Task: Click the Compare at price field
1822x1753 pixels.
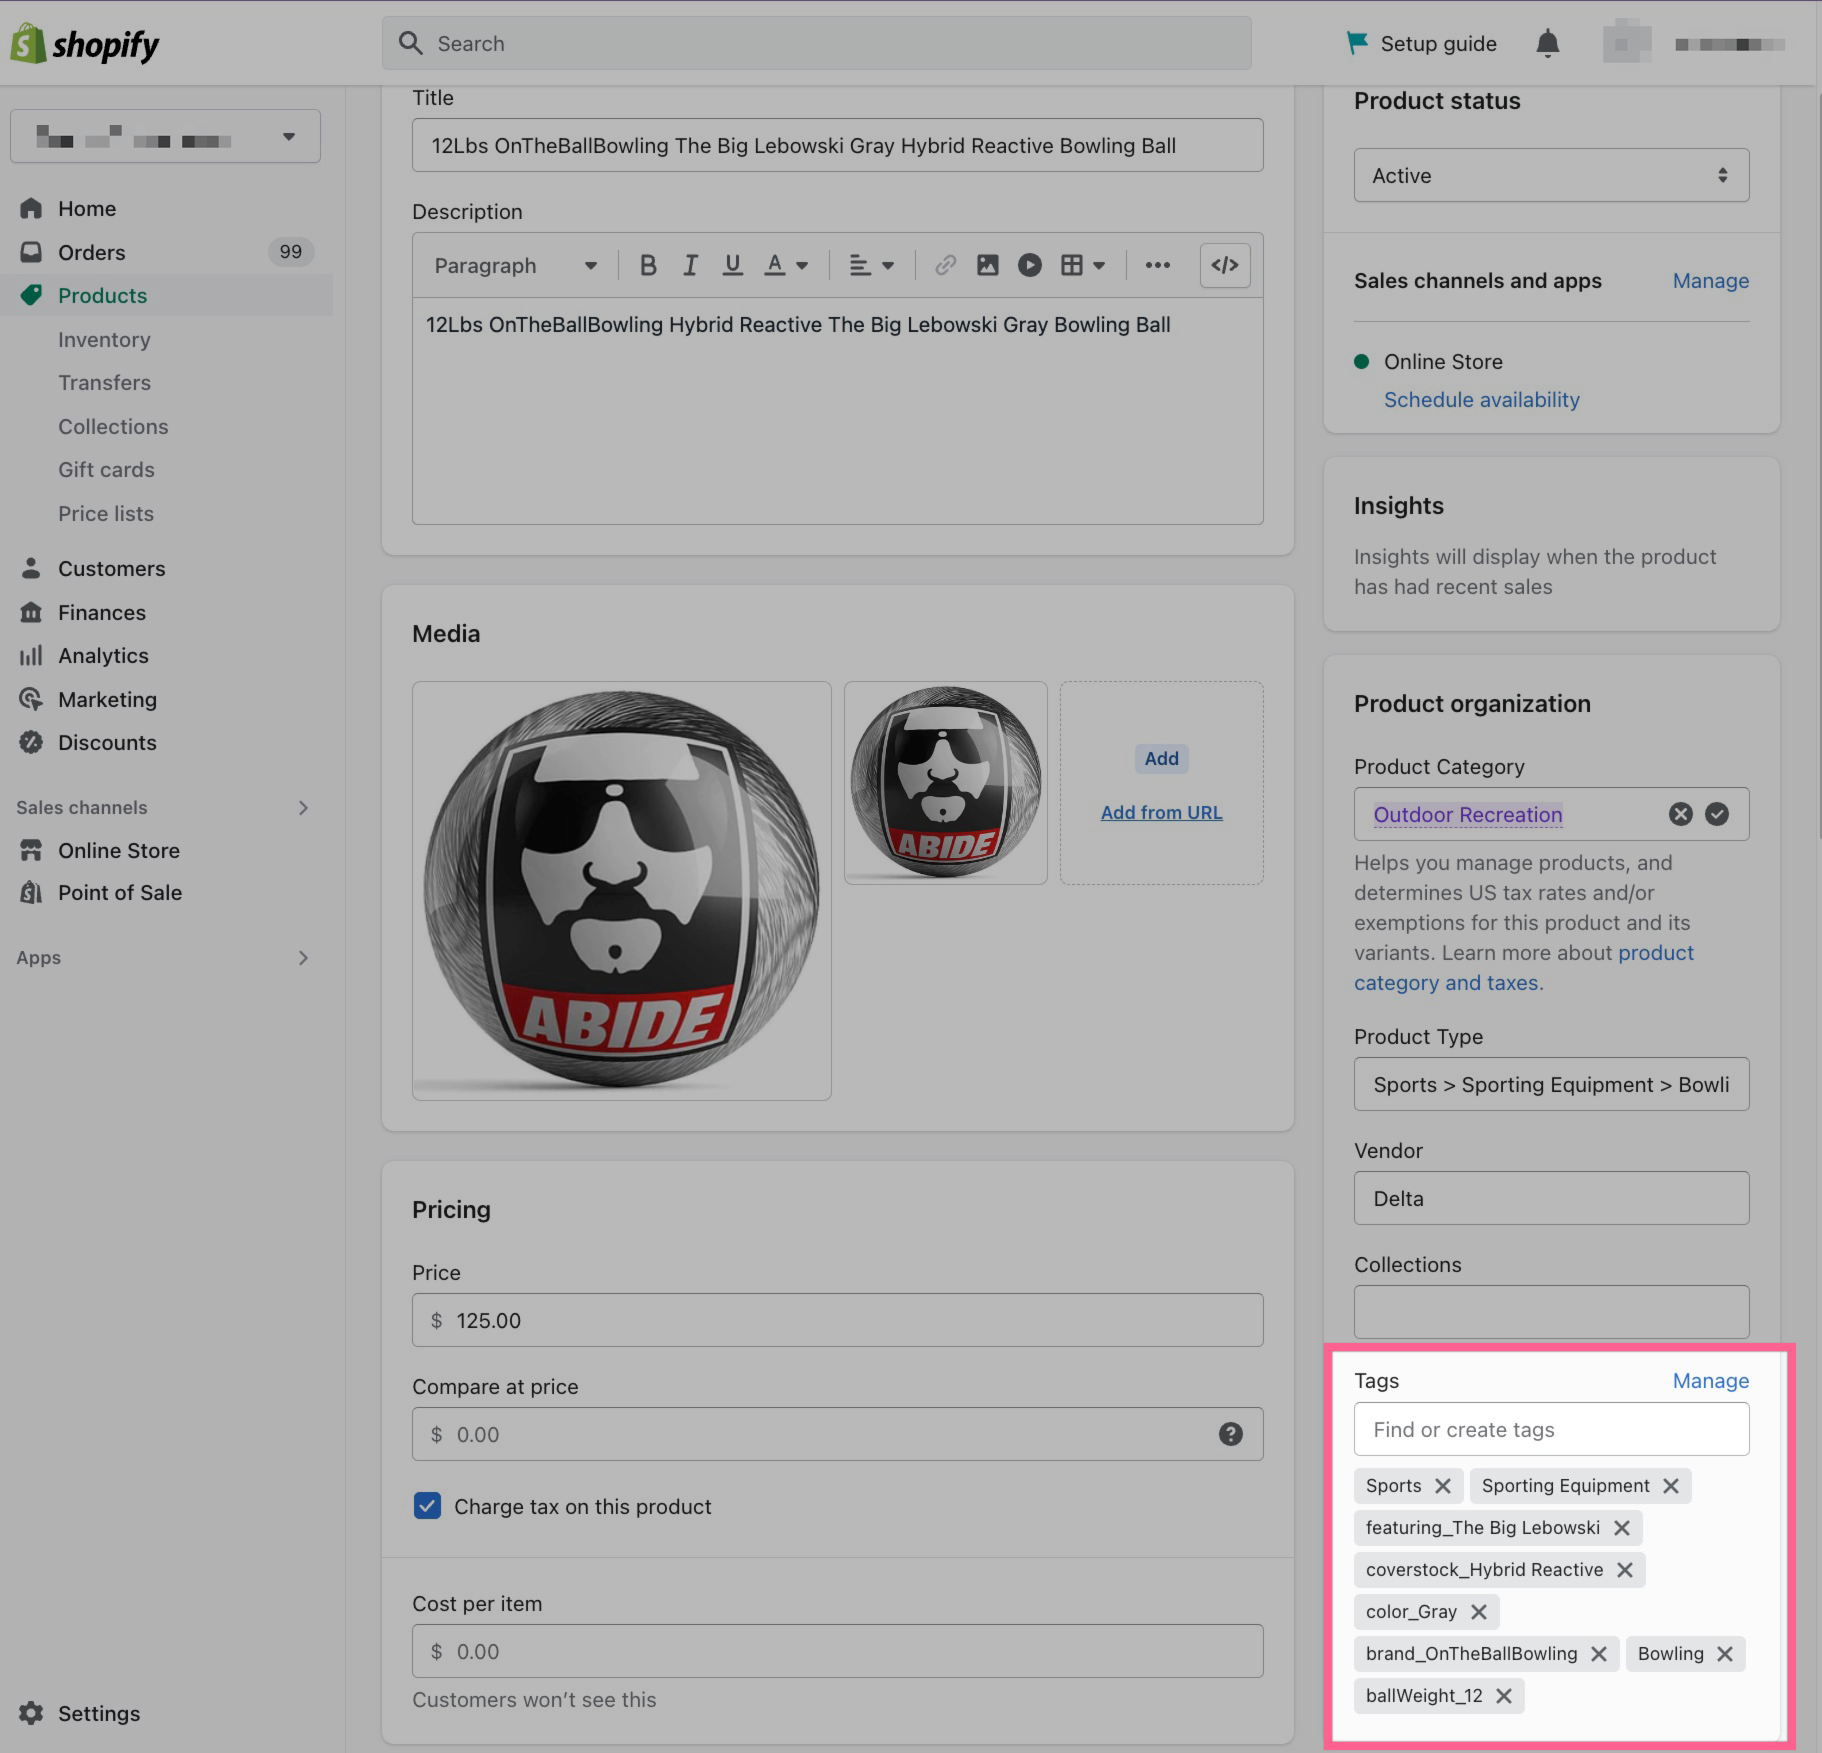Action: [x=837, y=1435]
